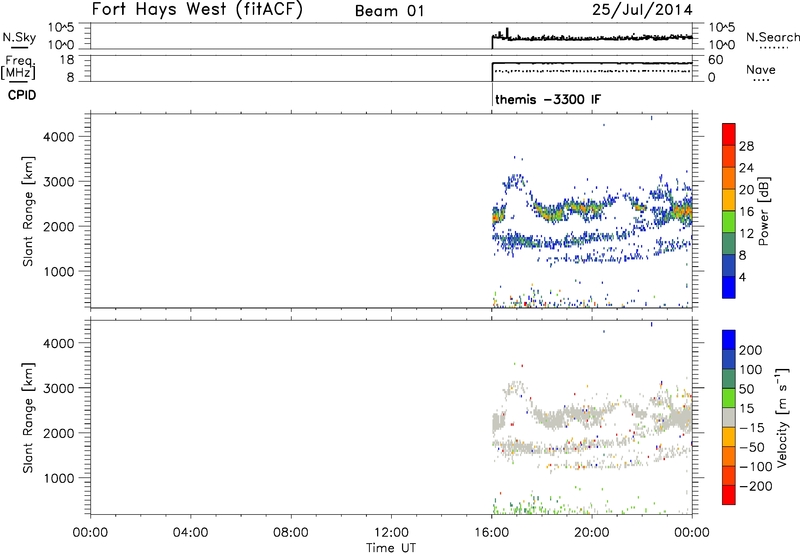Click the '4000' tick label in the power panel
800x554 pixels.
[x=59, y=137]
